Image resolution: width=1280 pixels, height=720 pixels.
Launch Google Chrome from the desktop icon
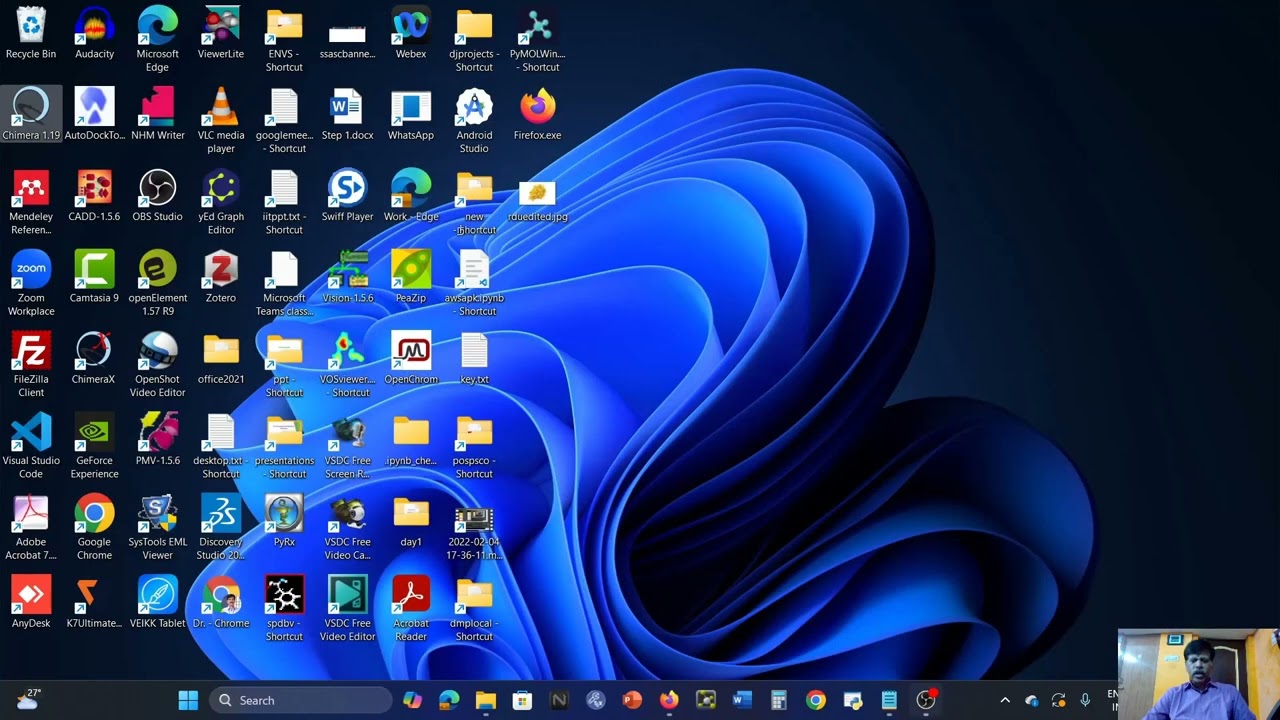click(x=94, y=527)
